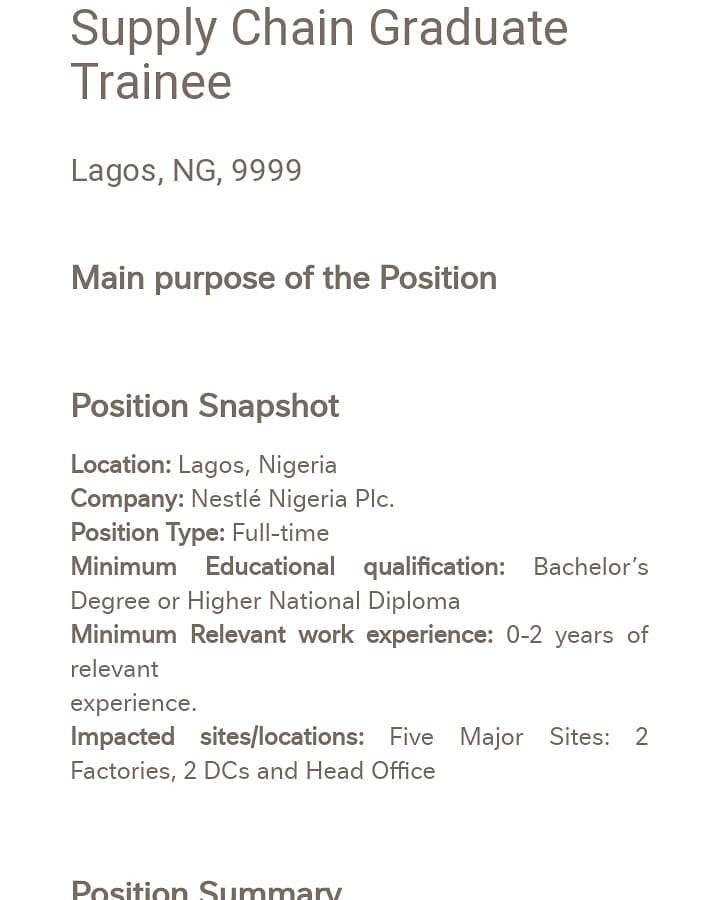Click Minimum Educational qualification label

tap(288, 567)
